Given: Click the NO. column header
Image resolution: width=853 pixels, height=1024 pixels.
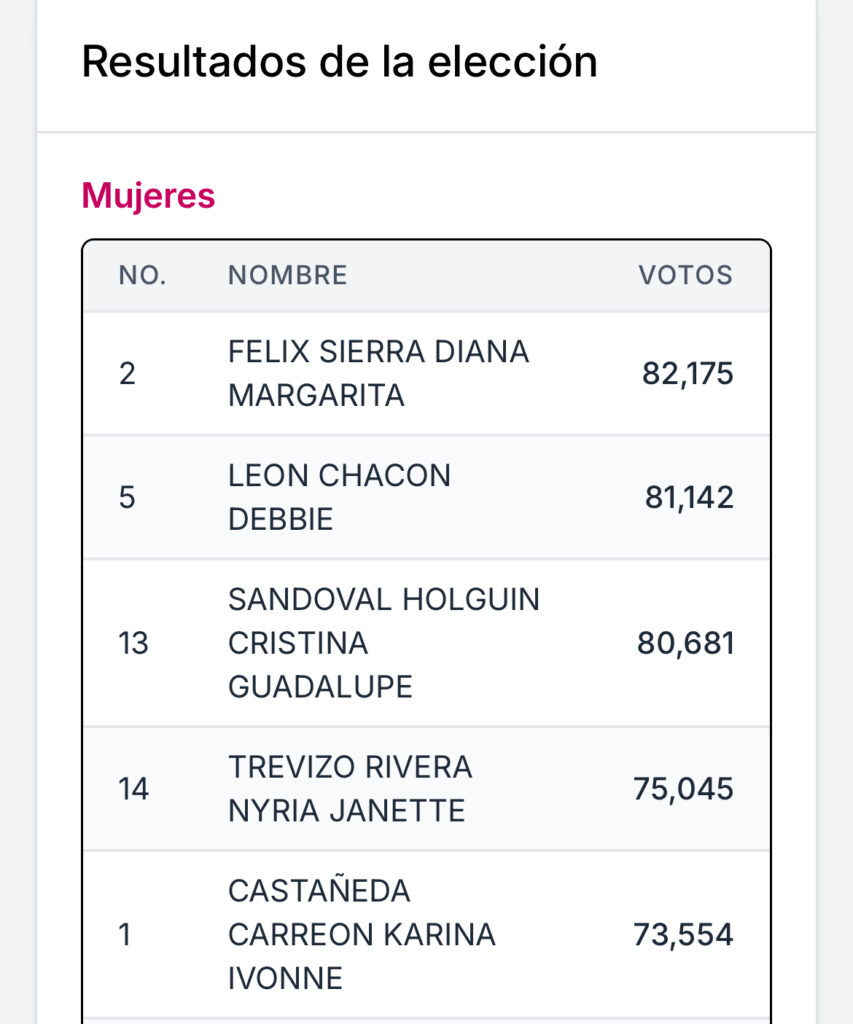Looking at the screenshot, I should point(142,275).
